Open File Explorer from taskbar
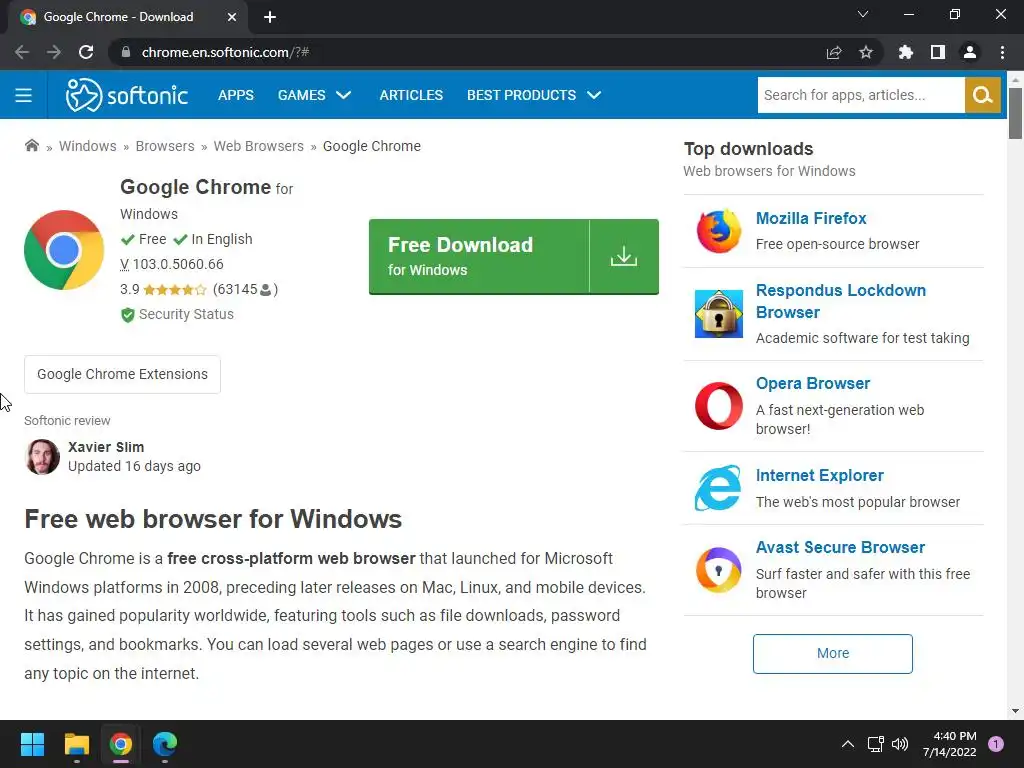This screenshot has width=1024, height=768. 76,744
